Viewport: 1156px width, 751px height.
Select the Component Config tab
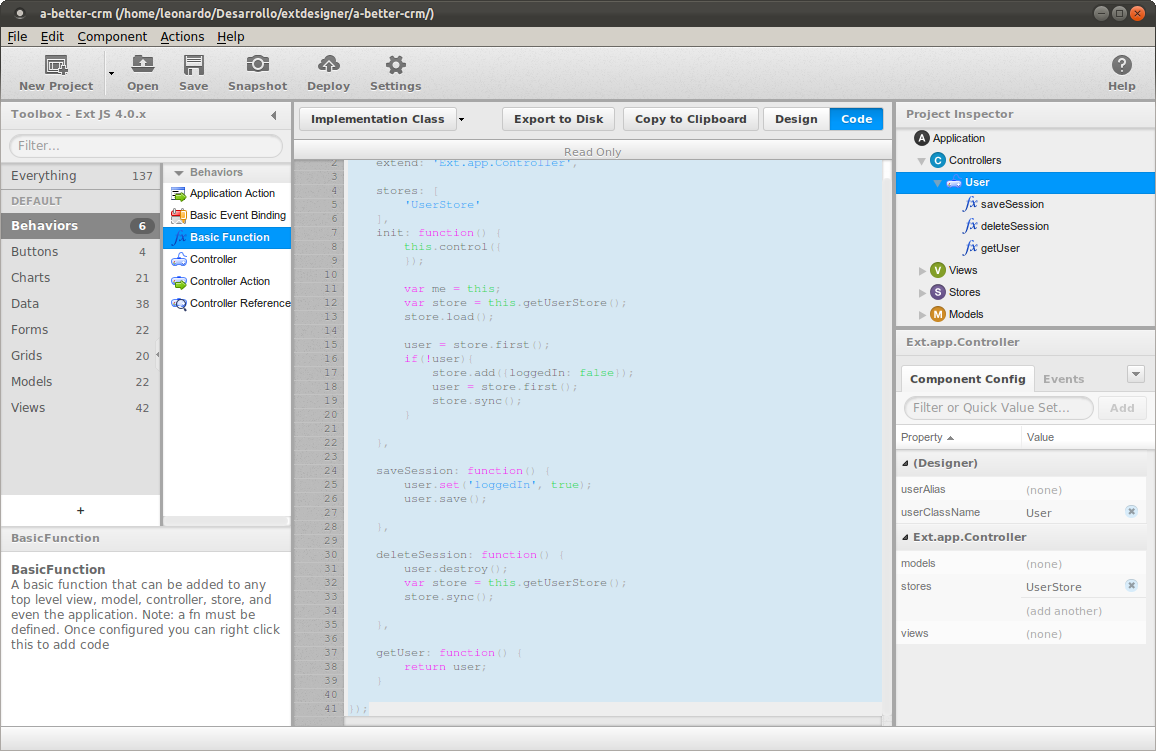pyautogui.click(x=967, y=379)
